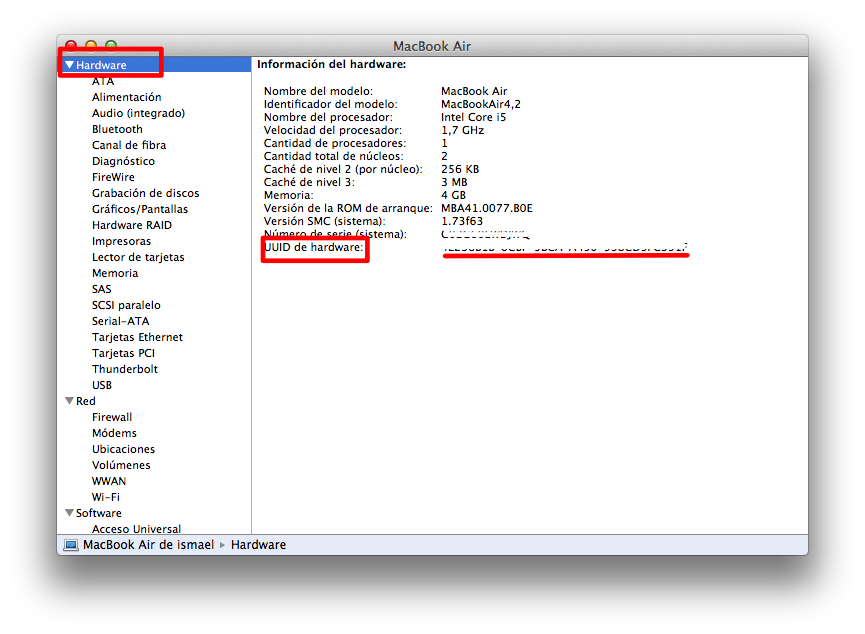Select Lector de tarjetas entry
This screenshot has height=634, width=865.
pyautogui.click(x=138, y=257)
